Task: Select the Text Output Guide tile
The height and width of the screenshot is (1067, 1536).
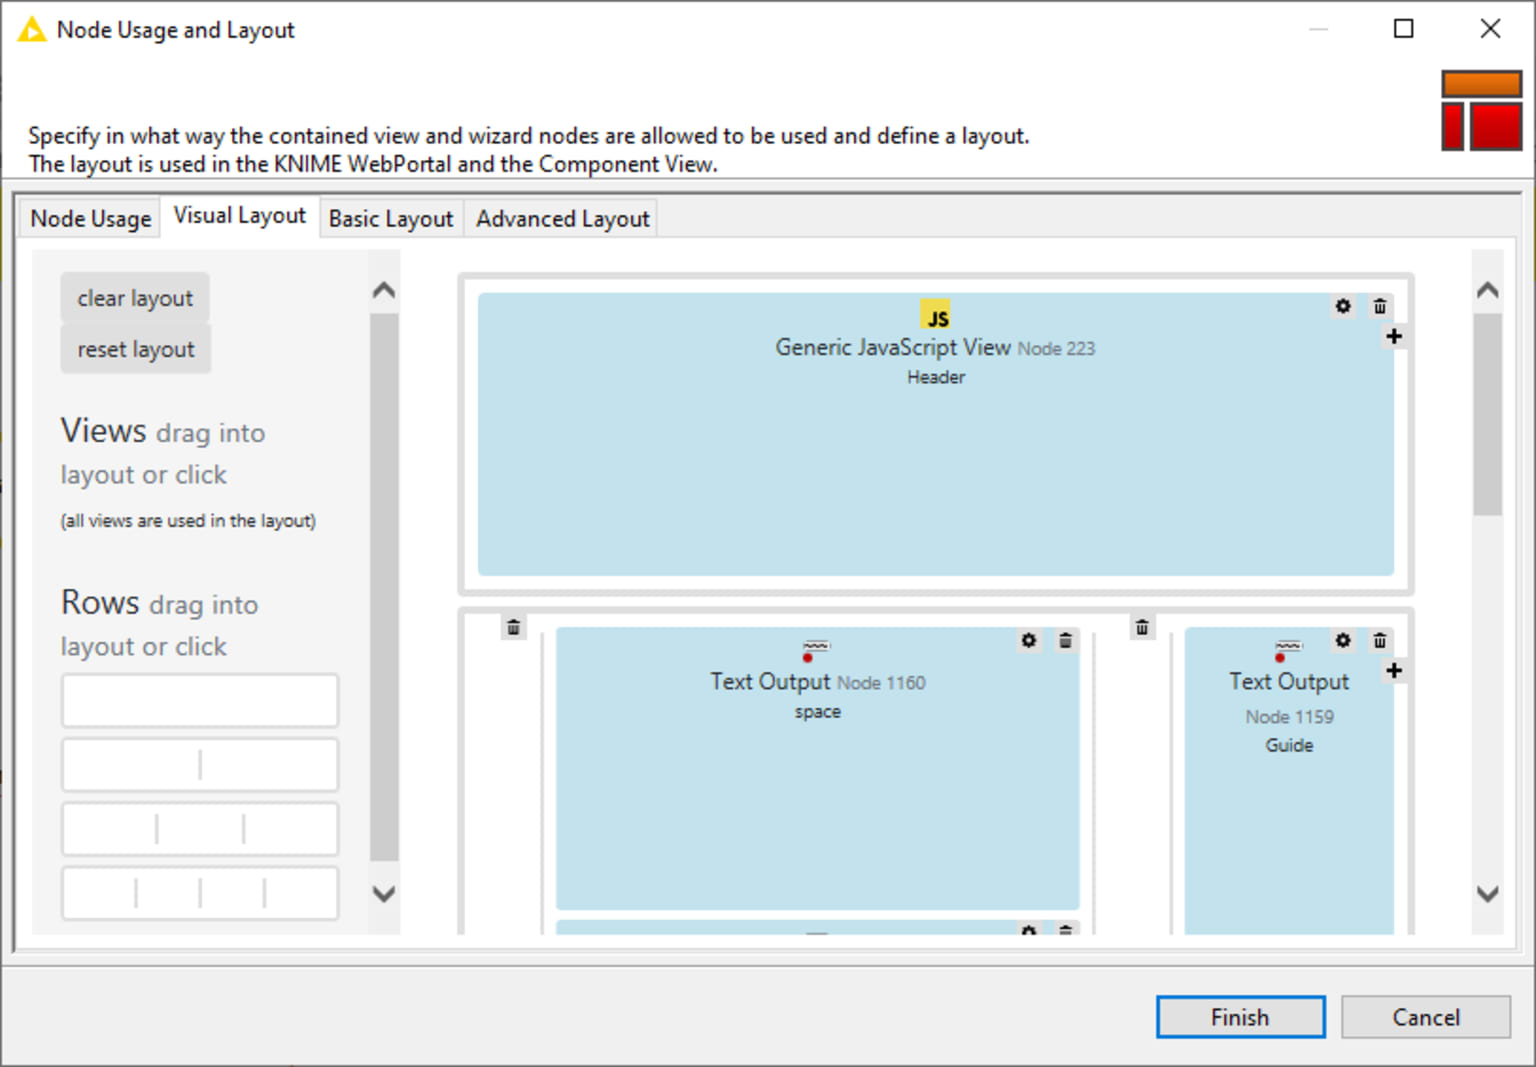Action: click(x=1289, y=781)
